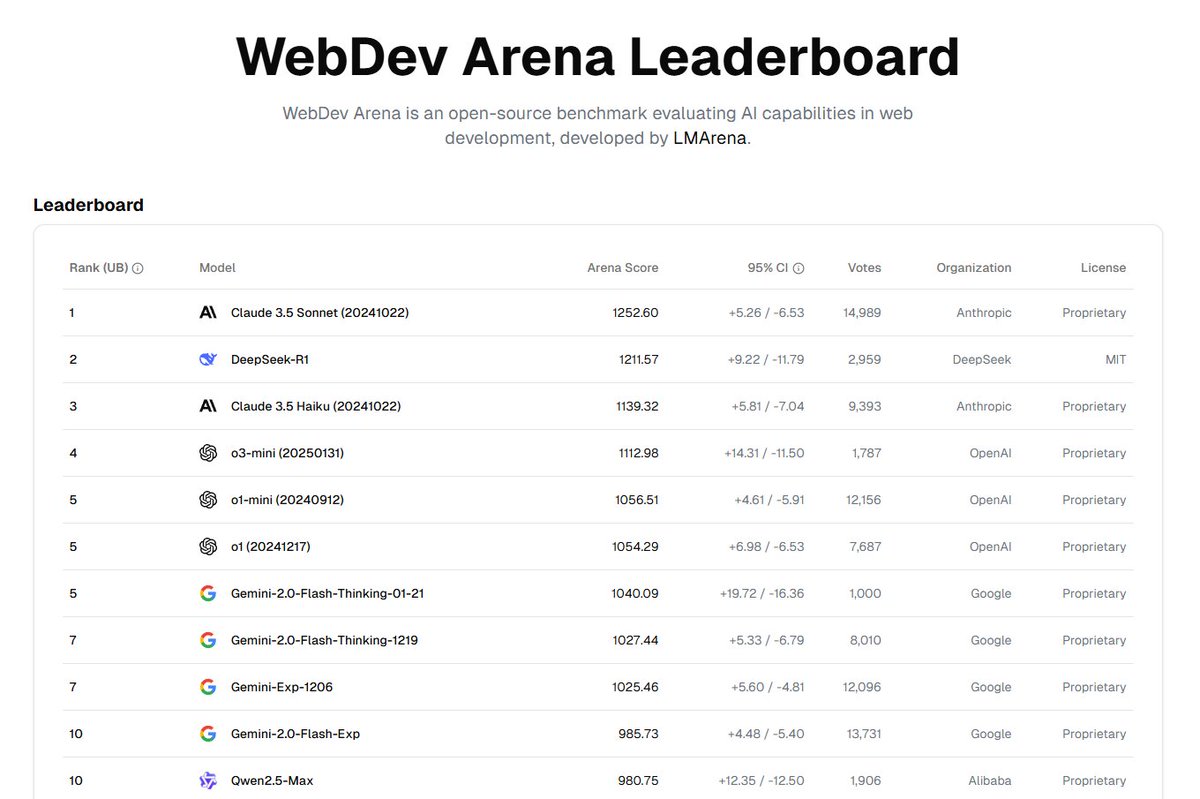Click the vote count 1,000
The width and height of the screenshot is (1200, 799).
pos(866,594)
